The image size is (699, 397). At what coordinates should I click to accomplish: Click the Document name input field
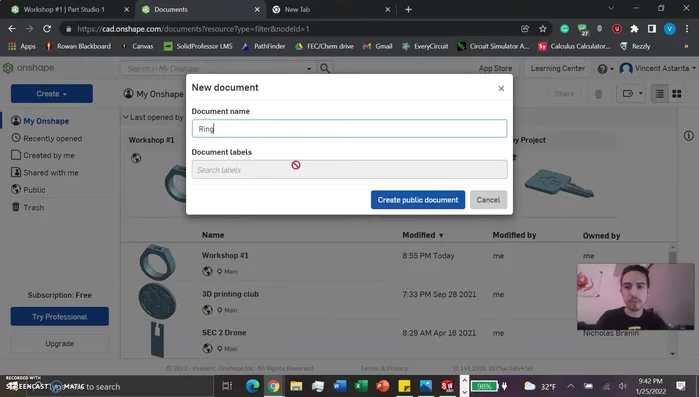pyautogui.click(x=350, y=128)
